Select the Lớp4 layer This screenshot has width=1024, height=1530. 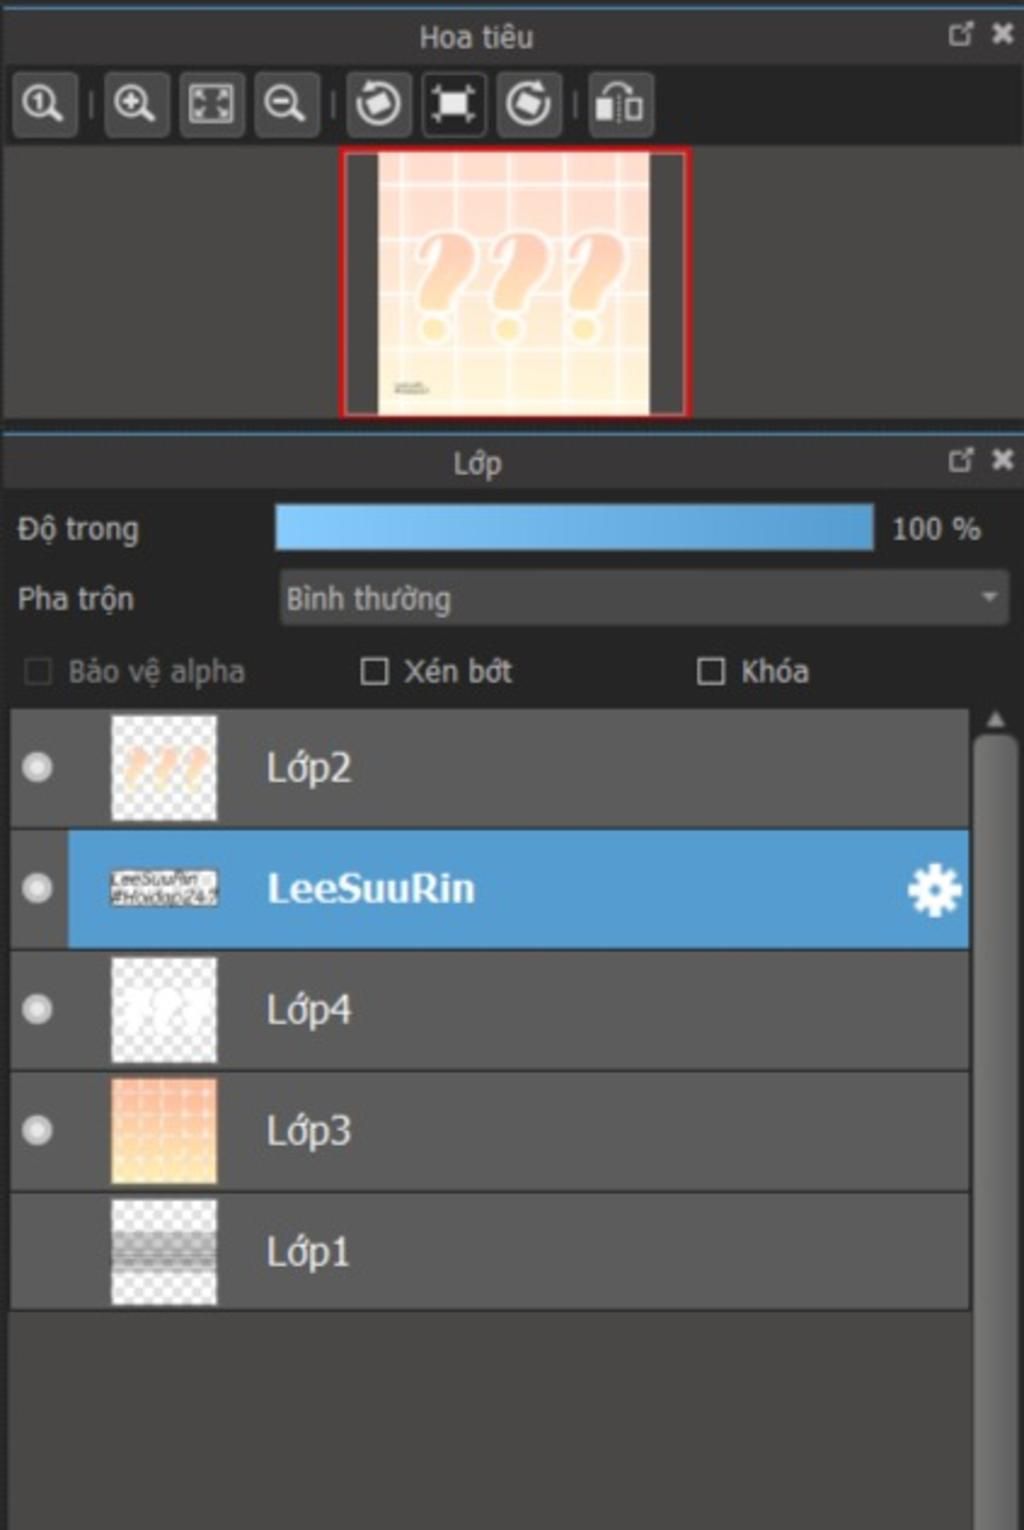(490, 1010)
